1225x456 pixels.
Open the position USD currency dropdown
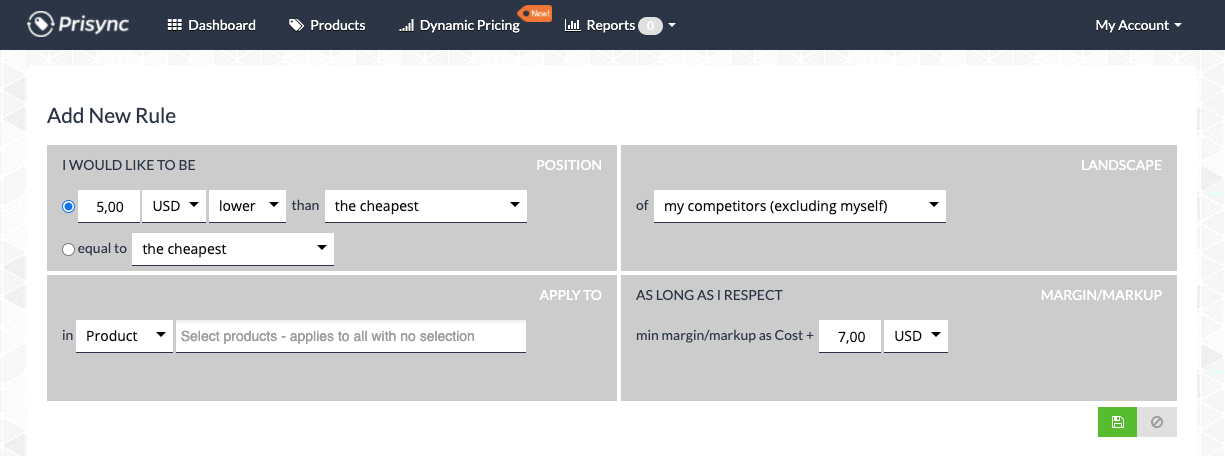pos(174,206)
